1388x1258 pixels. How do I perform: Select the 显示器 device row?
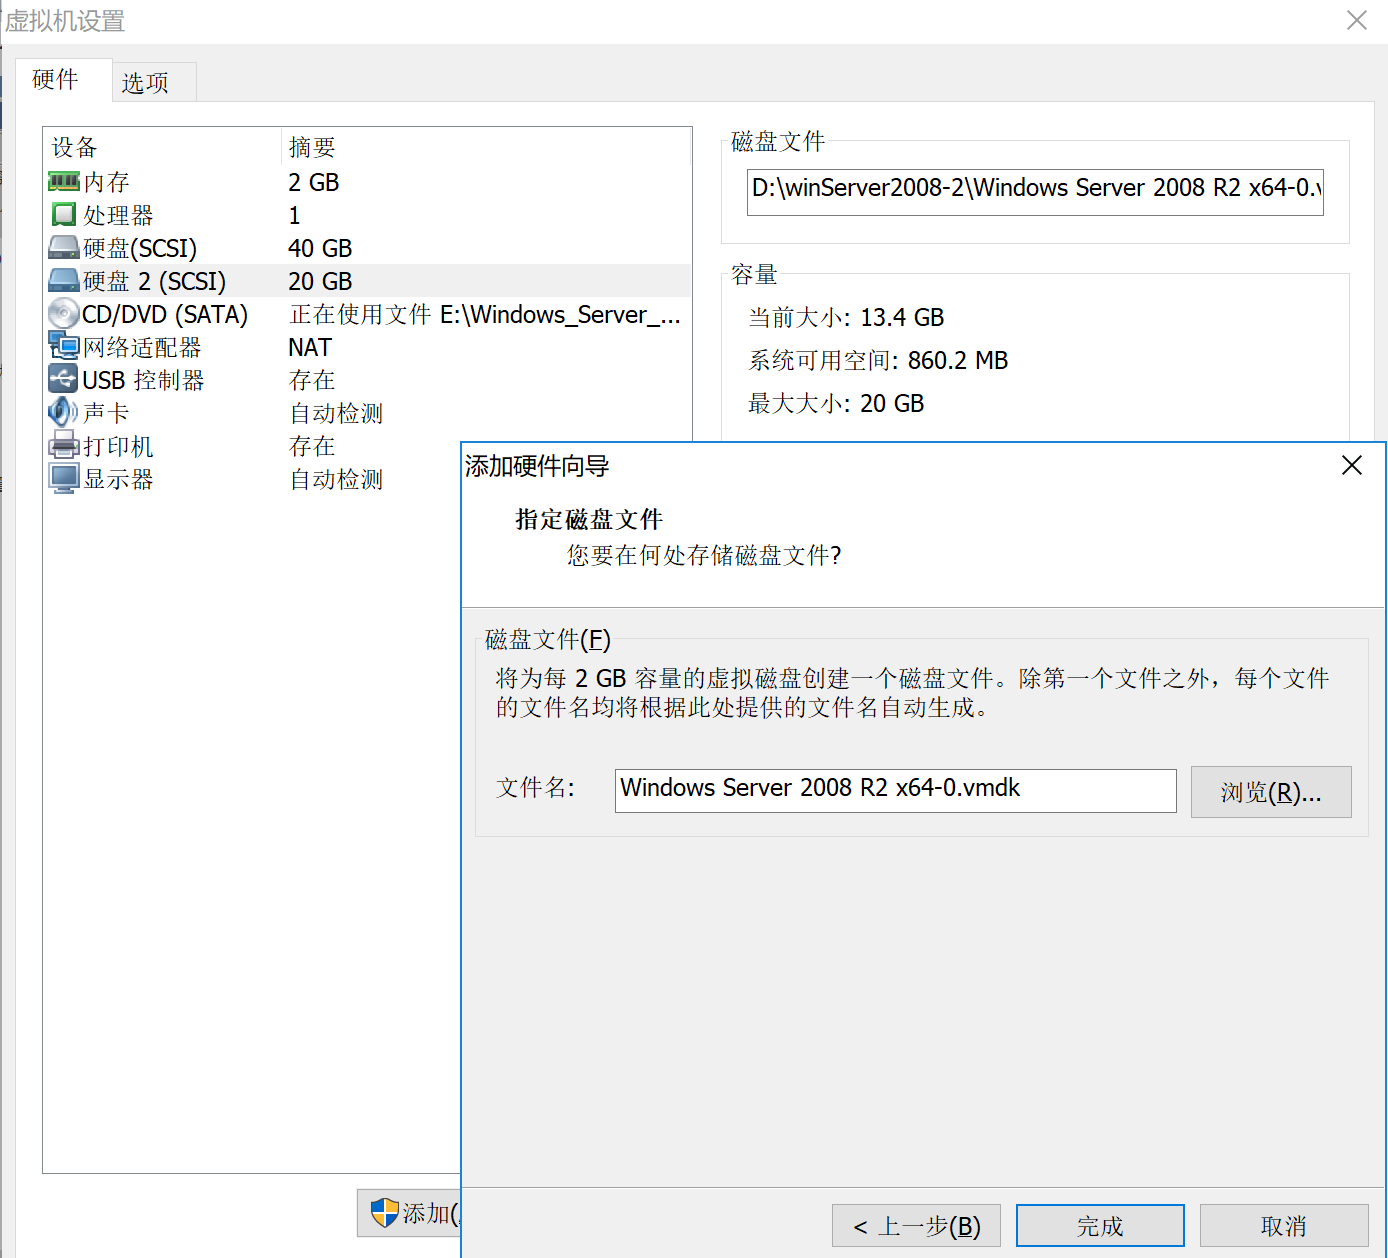[253, 479]
